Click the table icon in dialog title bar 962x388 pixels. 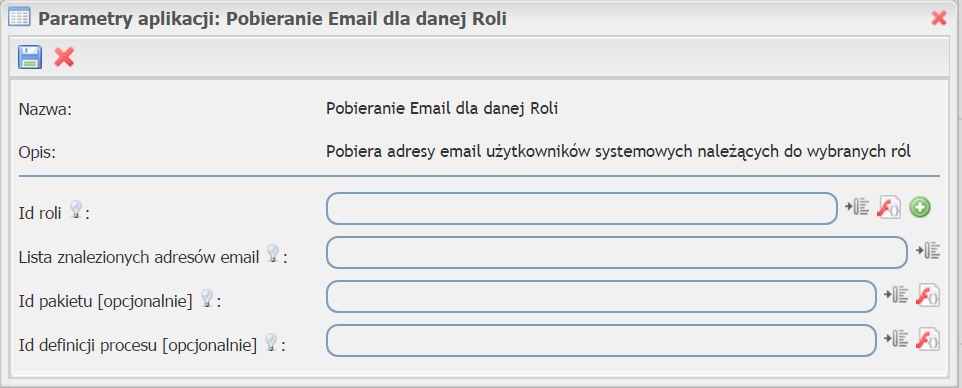click(19, 17)
